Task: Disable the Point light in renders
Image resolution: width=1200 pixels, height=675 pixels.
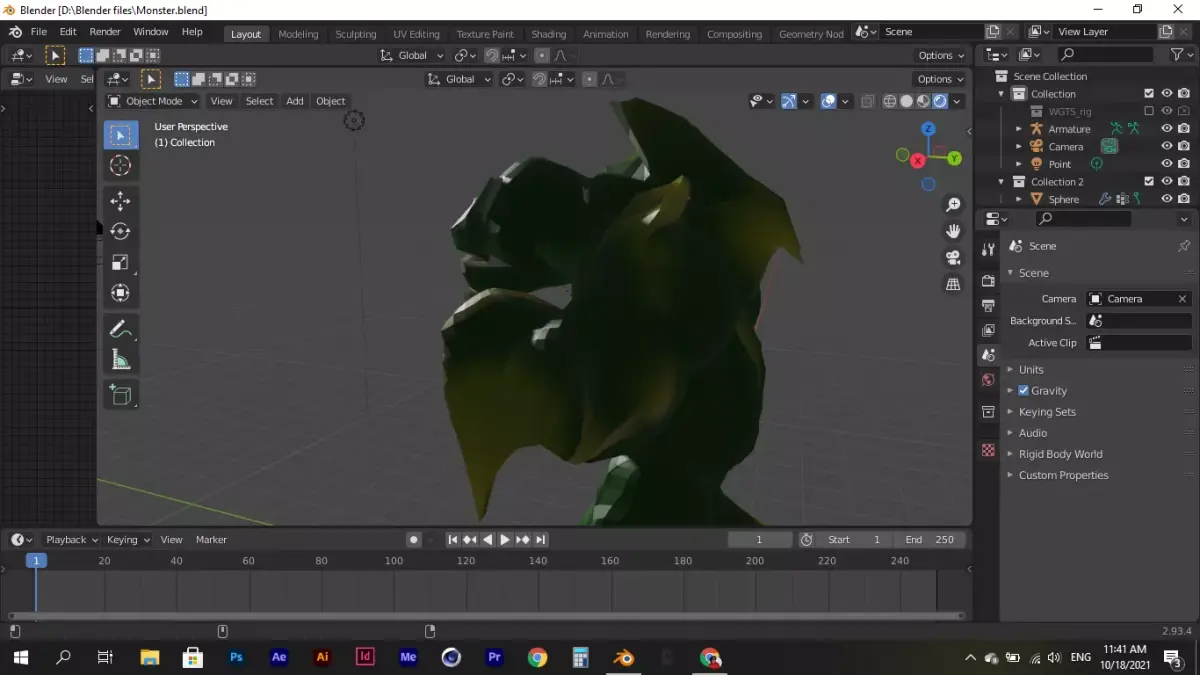Action: (x=1184, y=164)
